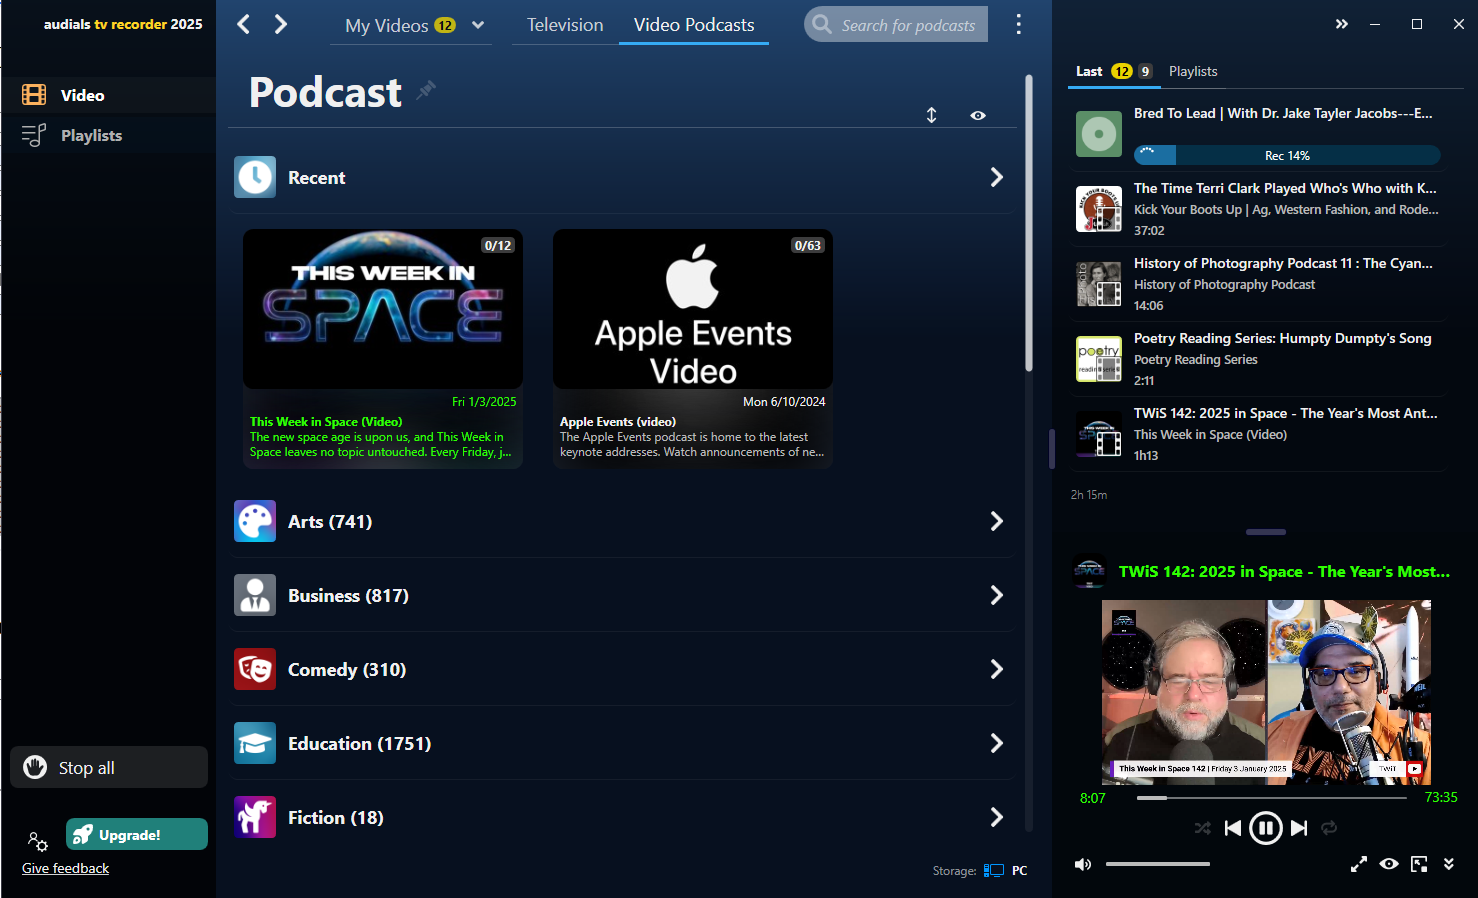Click the Fiction unicorn icon
This screenshot has height=898, width=1478.
coord(255,817)
